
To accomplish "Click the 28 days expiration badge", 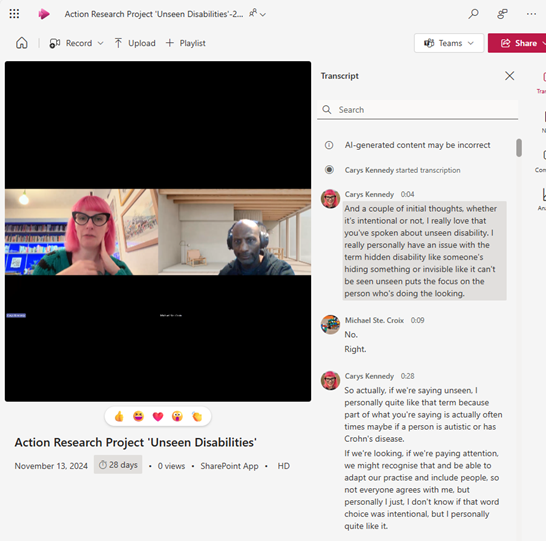I will 118,465.
